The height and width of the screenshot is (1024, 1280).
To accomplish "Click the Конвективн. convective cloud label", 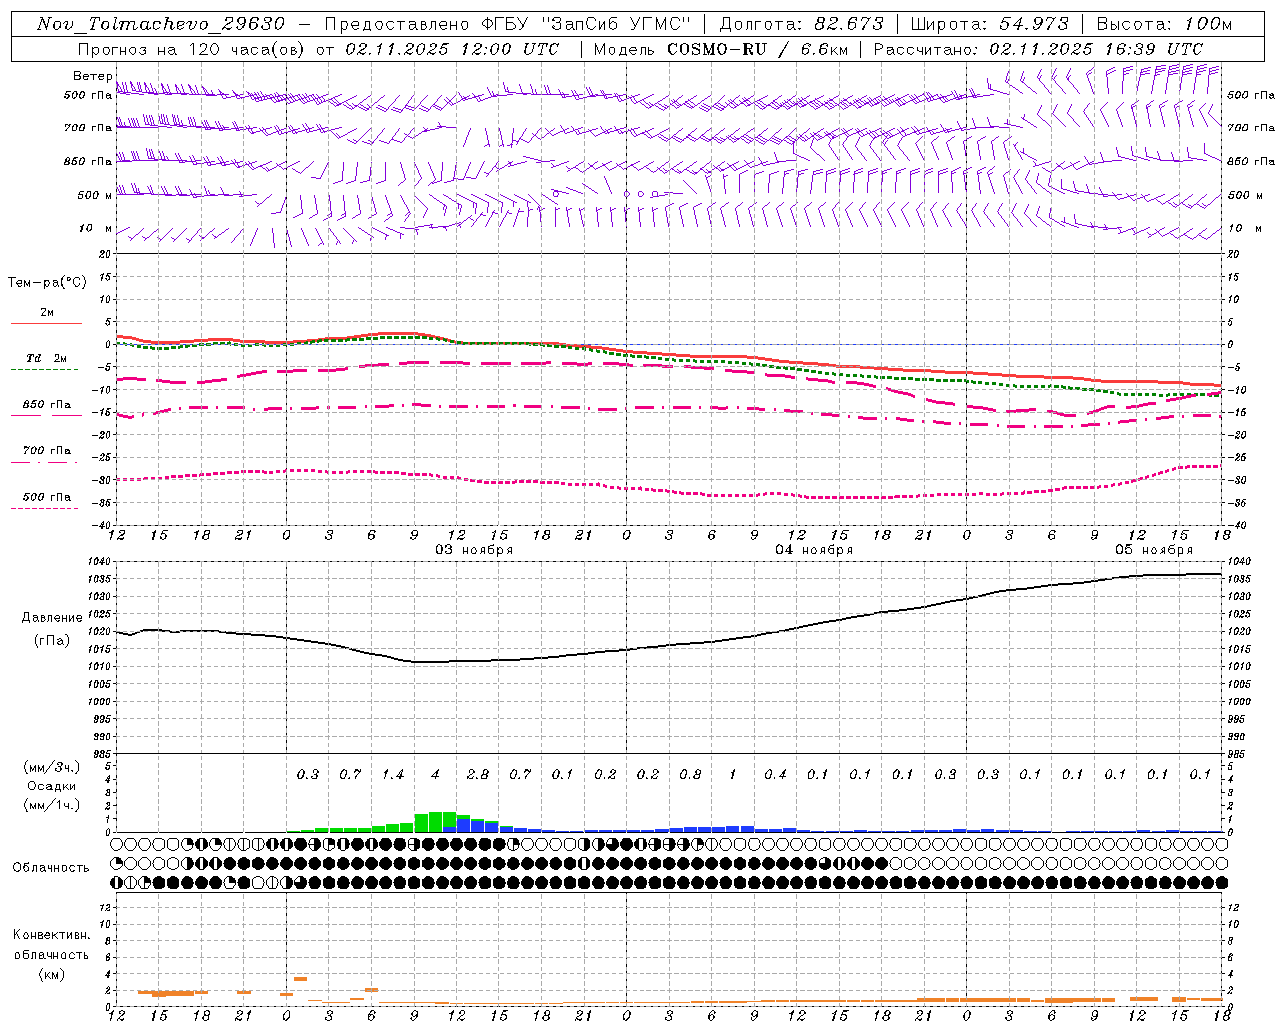I will point(51,935).
